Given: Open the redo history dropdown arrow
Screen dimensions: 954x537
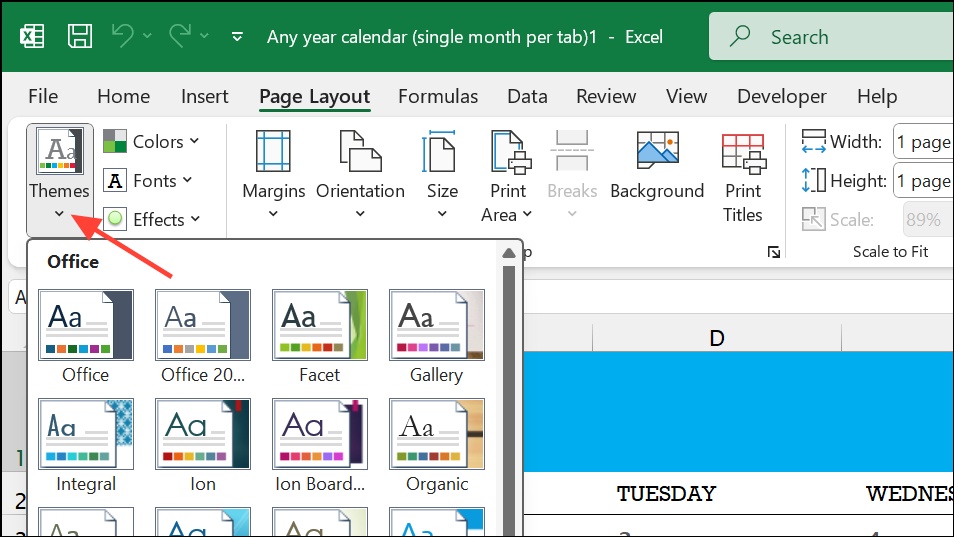Looking at the screenshot, I should point(204,36).
